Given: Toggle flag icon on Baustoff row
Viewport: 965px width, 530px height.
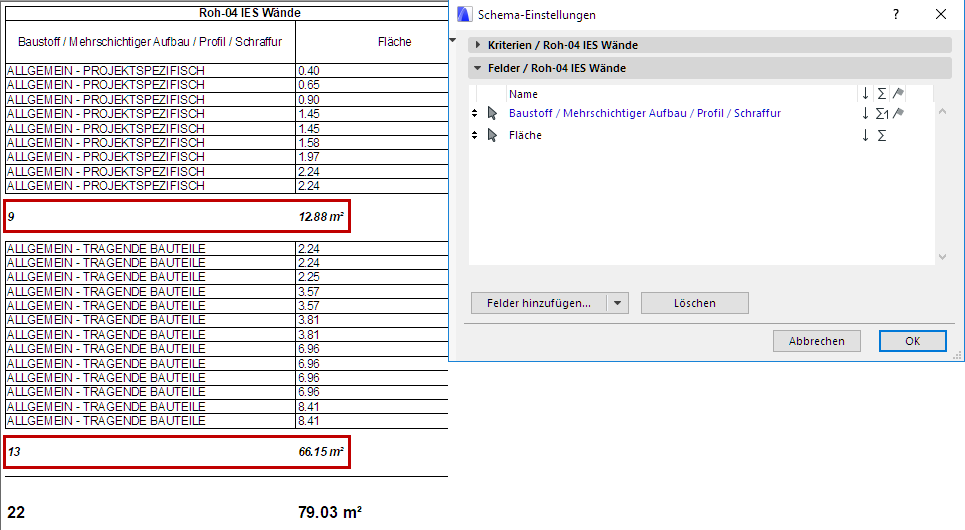Looking at the screenshot, I should (899, 113).
